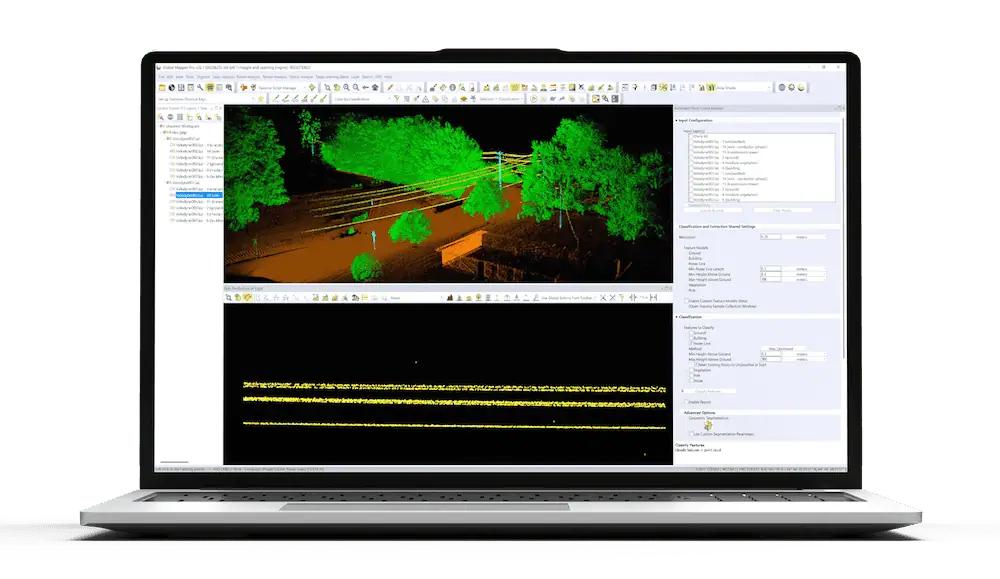
Task: Click the Control Center horizontal scrollbar
Action: click(174, 462)
